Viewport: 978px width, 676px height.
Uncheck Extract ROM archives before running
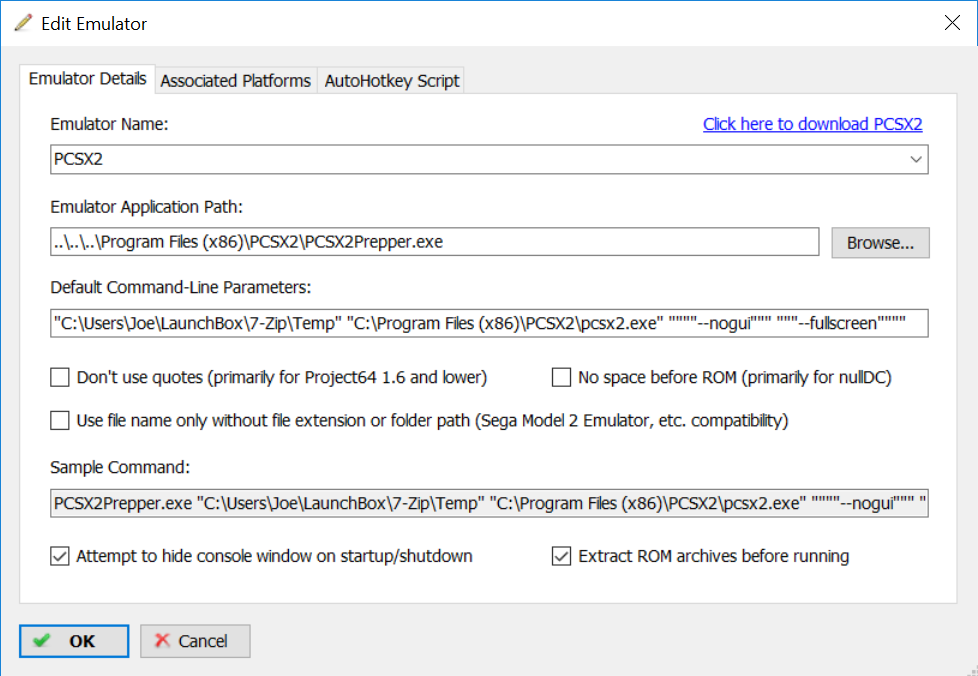[562, 556]
